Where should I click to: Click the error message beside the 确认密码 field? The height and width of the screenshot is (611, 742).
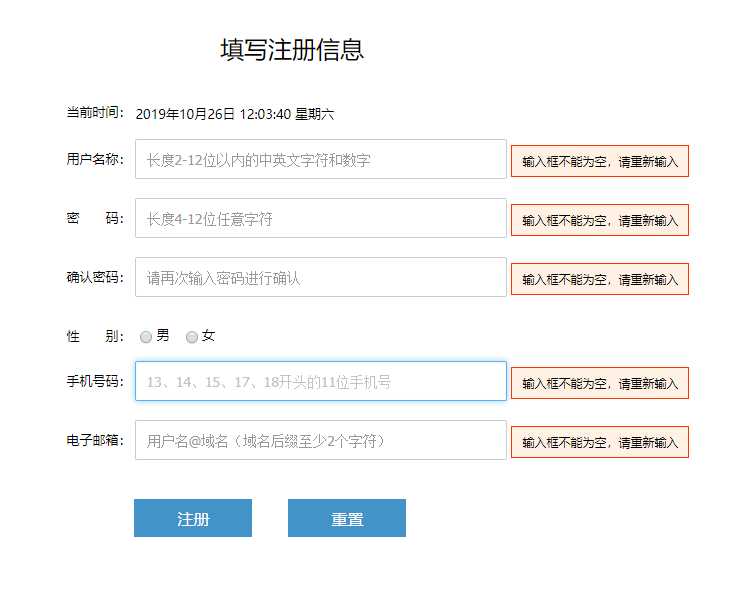coord(599,279)
